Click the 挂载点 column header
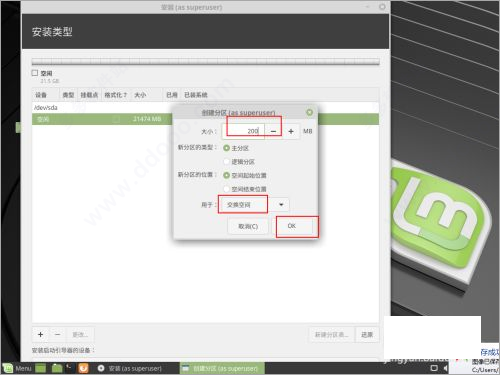The image size is (500, 375). click(89, 95)
